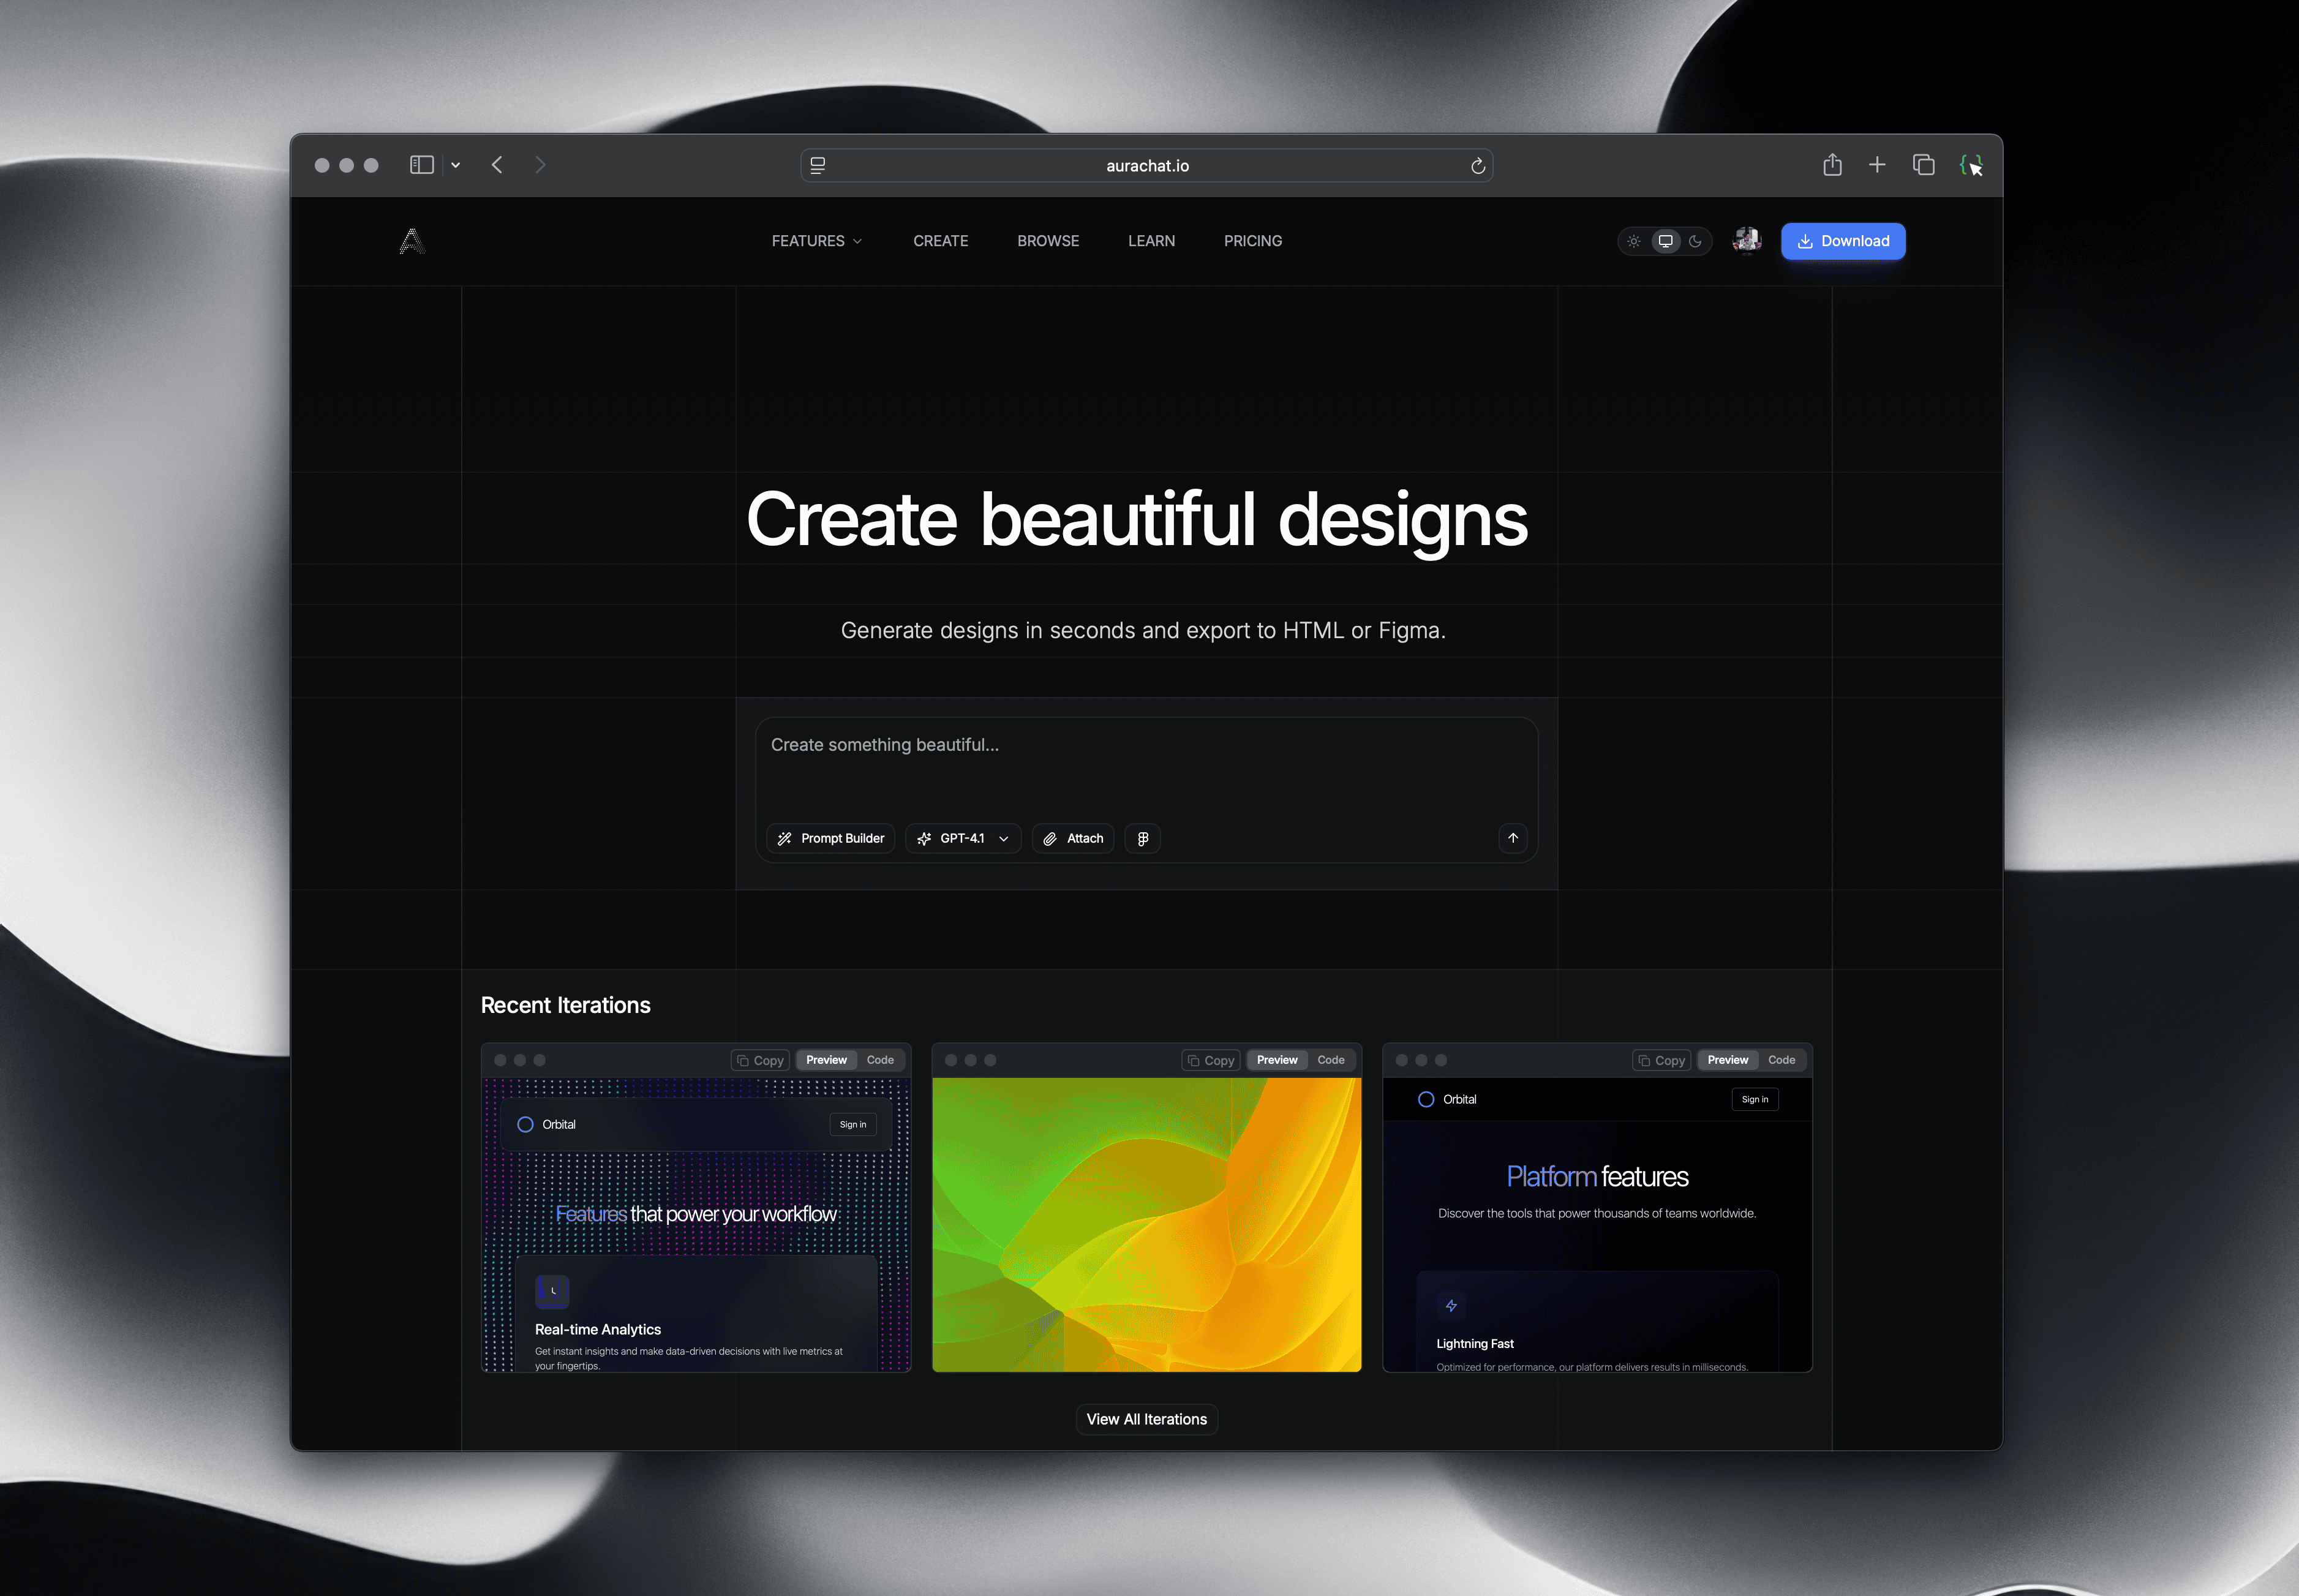Click View All Iterations
The image size is (2299, 1596).
click(1146, 1419)
